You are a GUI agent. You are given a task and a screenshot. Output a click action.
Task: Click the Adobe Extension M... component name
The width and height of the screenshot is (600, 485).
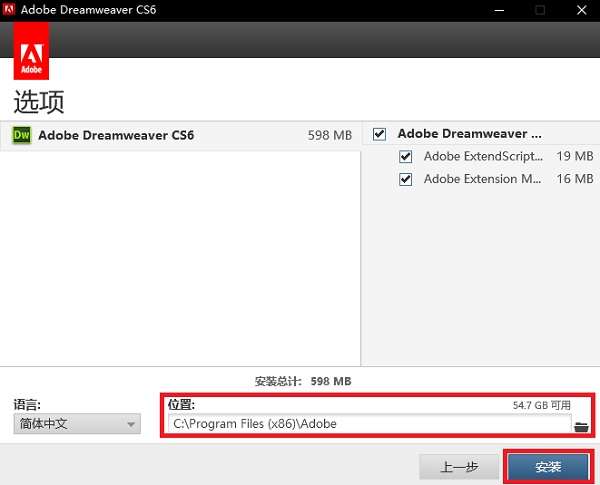pyautogui.click(x=483, y=179)
